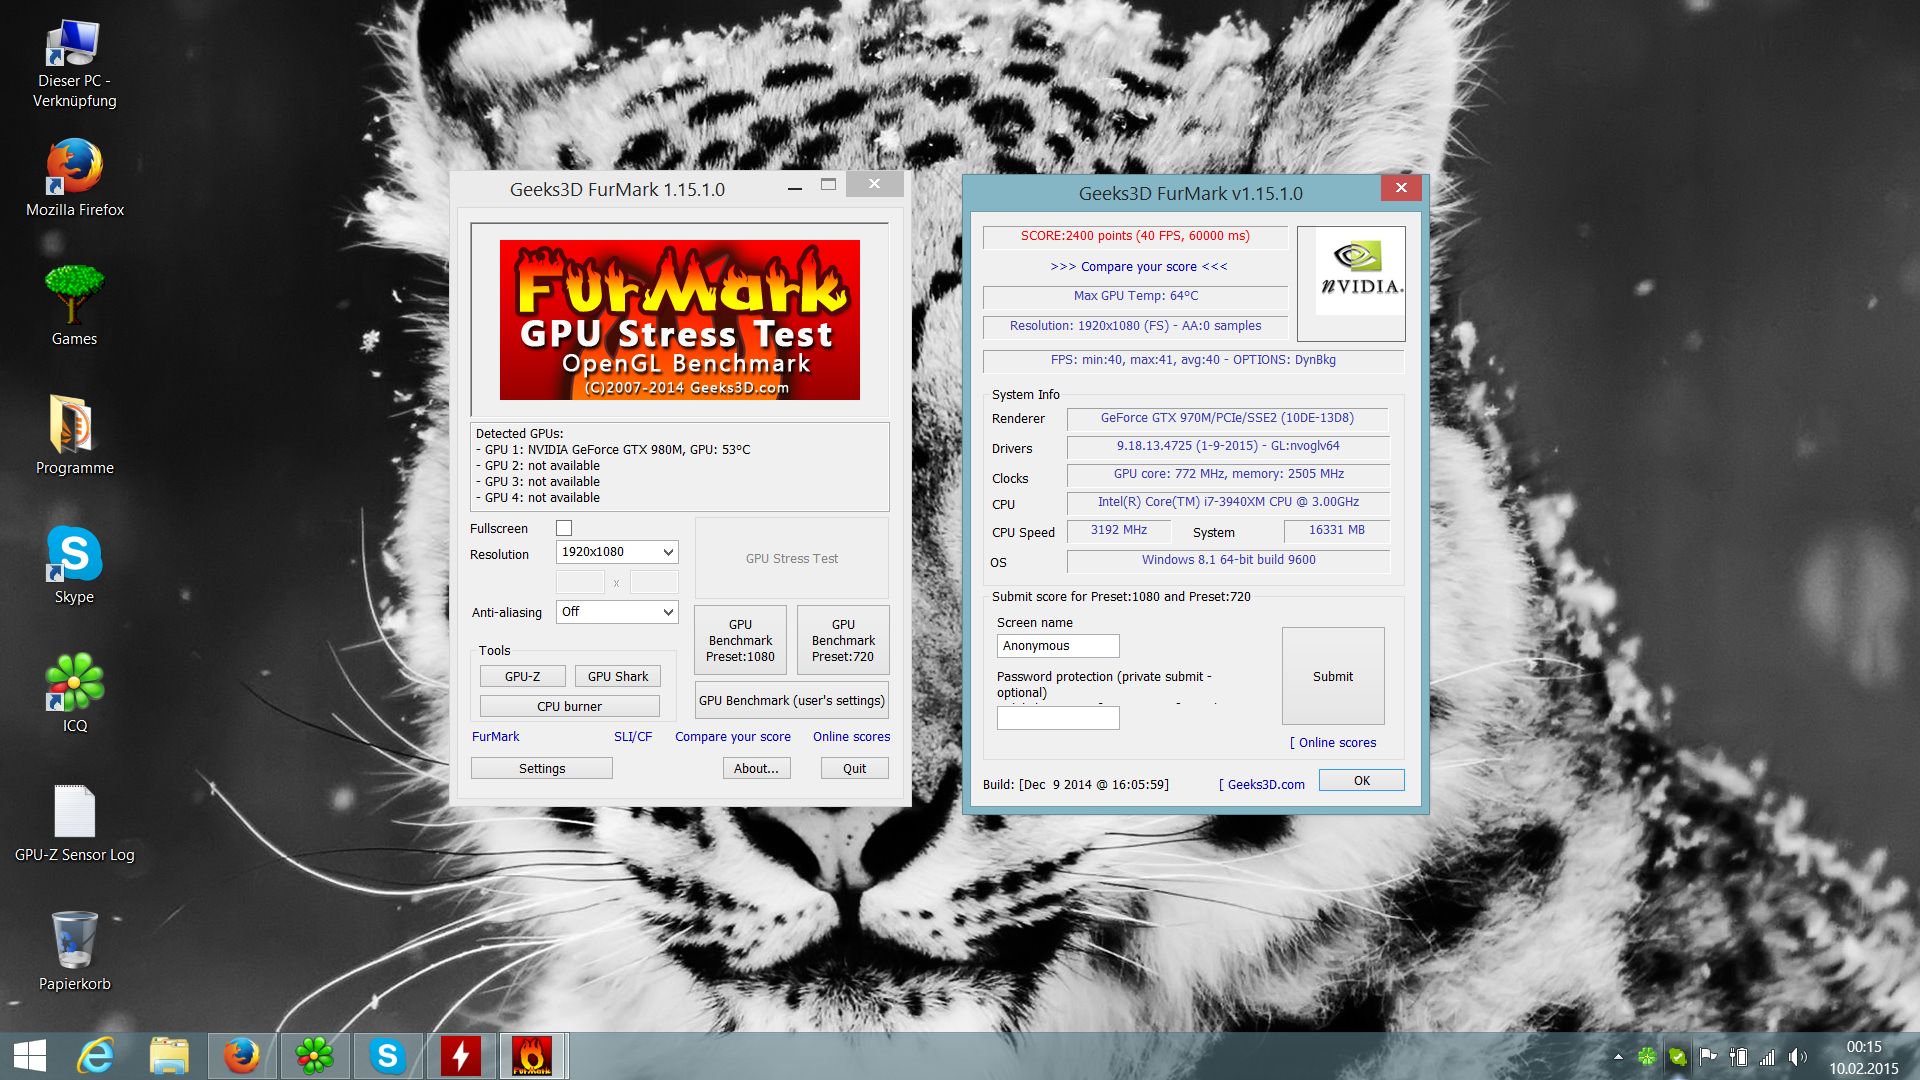Launch Internet Explorer from taskbar
Screen dimensions: 1920x1080
tap(97, 1056)
